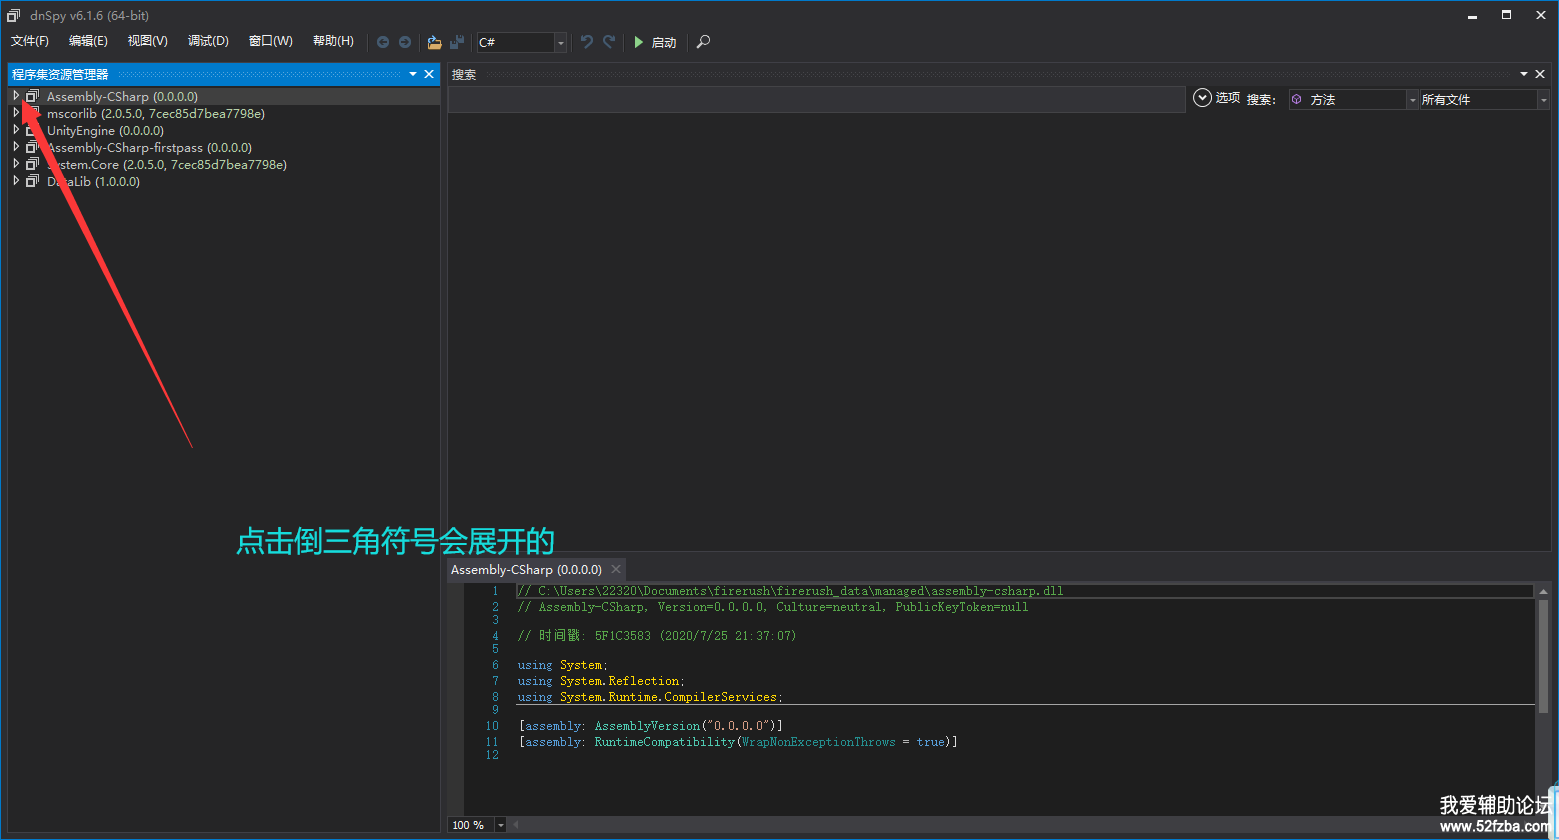Close the Assembly-CSharp document tab
Screen dimensions: 1559x840
click(x=617, y=570)
